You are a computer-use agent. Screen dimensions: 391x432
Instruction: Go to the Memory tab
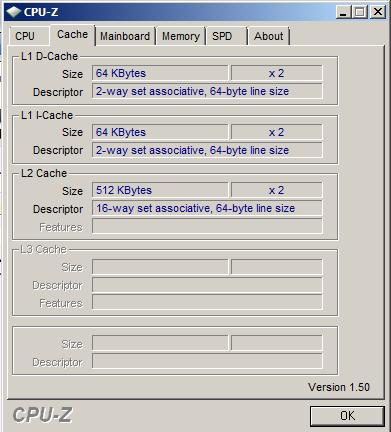[x=181, y=36]
